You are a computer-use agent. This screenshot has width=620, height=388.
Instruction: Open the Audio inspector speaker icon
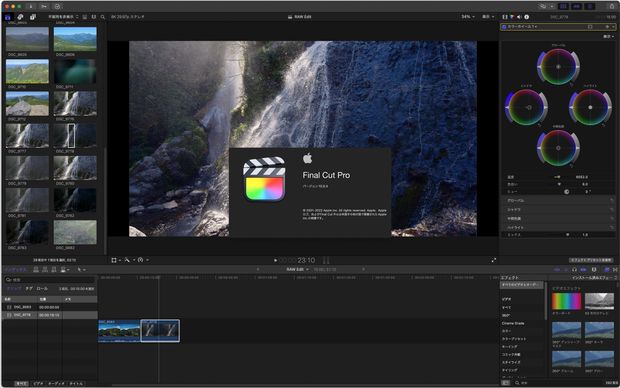[519, 17]
